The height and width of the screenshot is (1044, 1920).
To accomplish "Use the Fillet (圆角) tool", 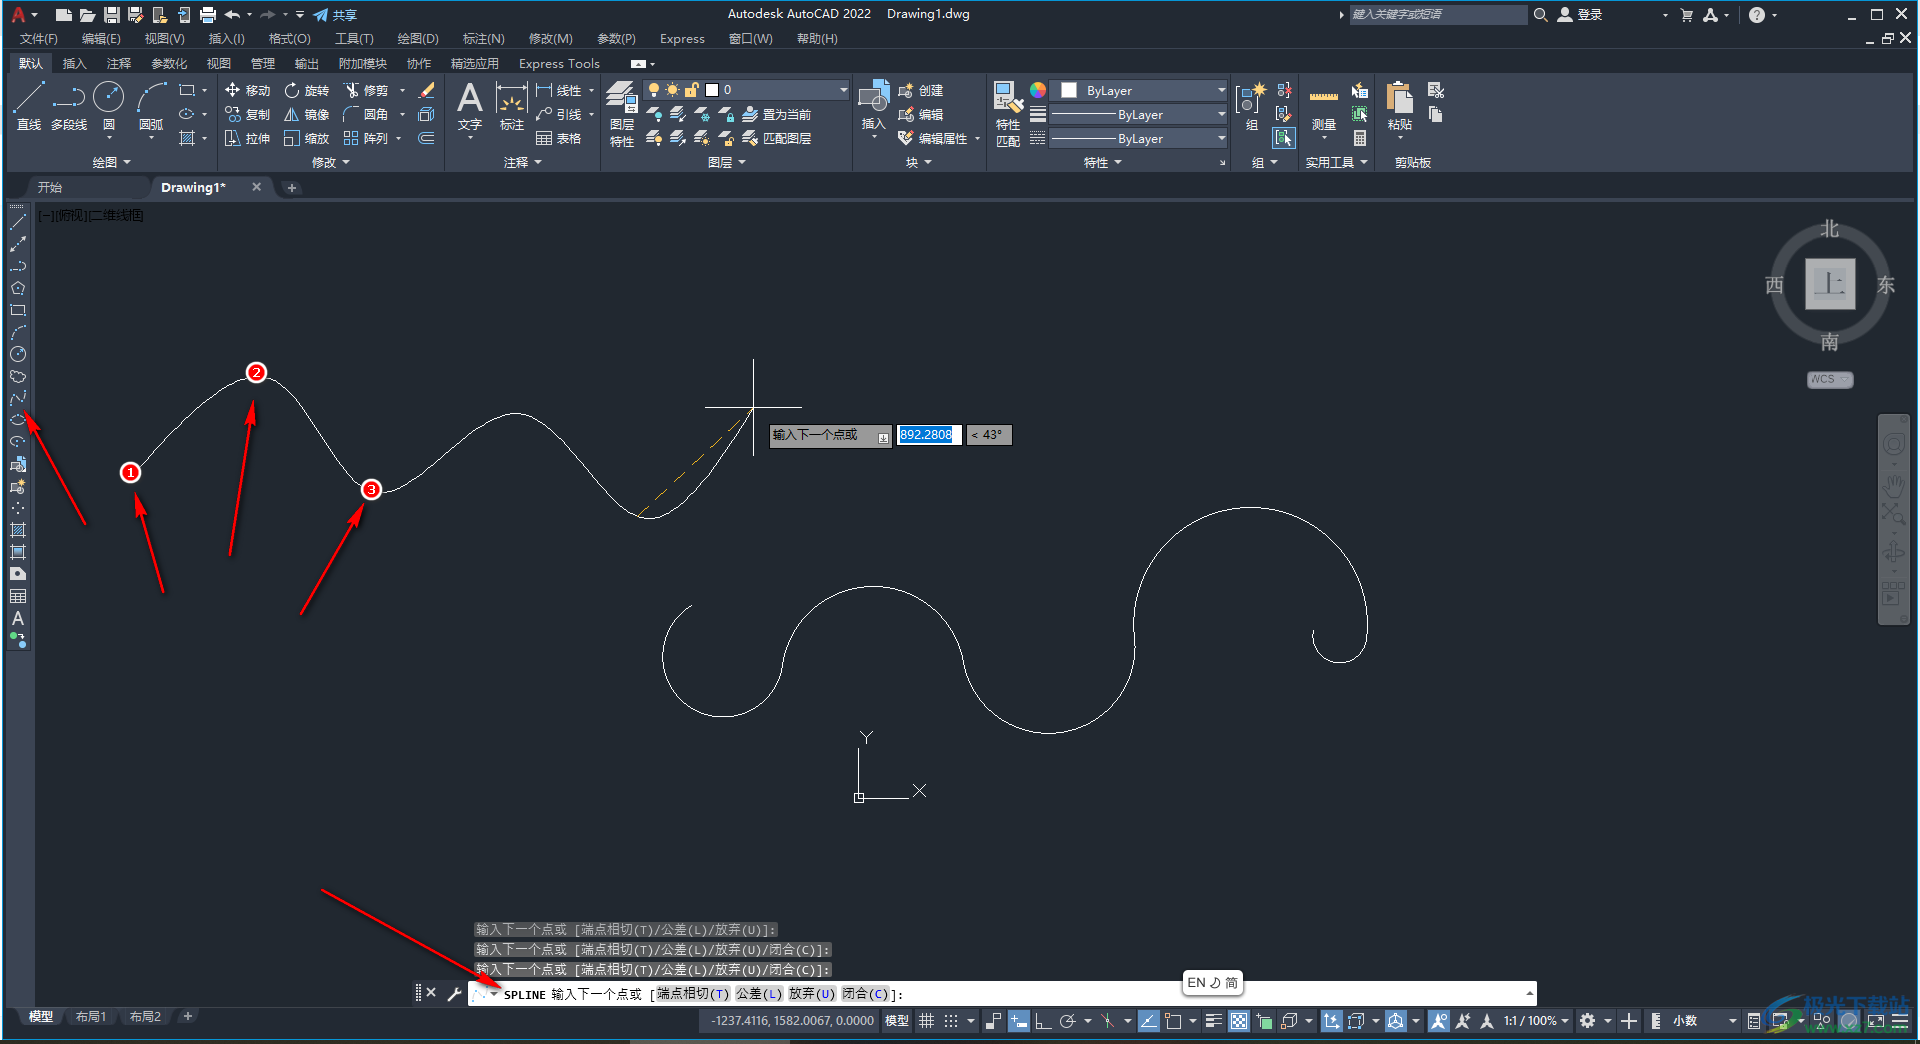I will 366,114.
